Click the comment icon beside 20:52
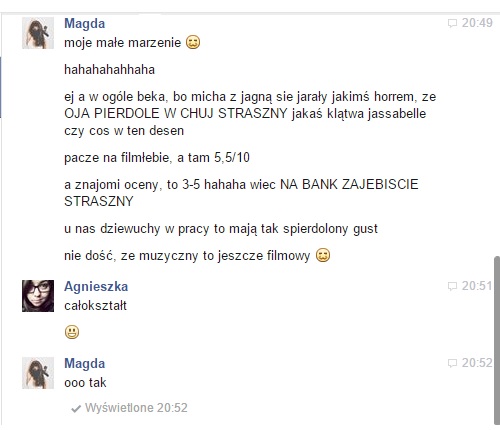The image size is (500, 430). 452,363
